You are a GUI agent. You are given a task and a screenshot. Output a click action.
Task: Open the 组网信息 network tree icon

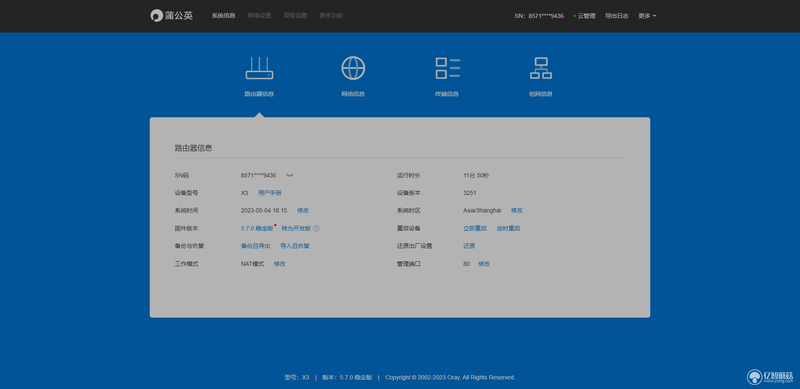pos(541,68)
